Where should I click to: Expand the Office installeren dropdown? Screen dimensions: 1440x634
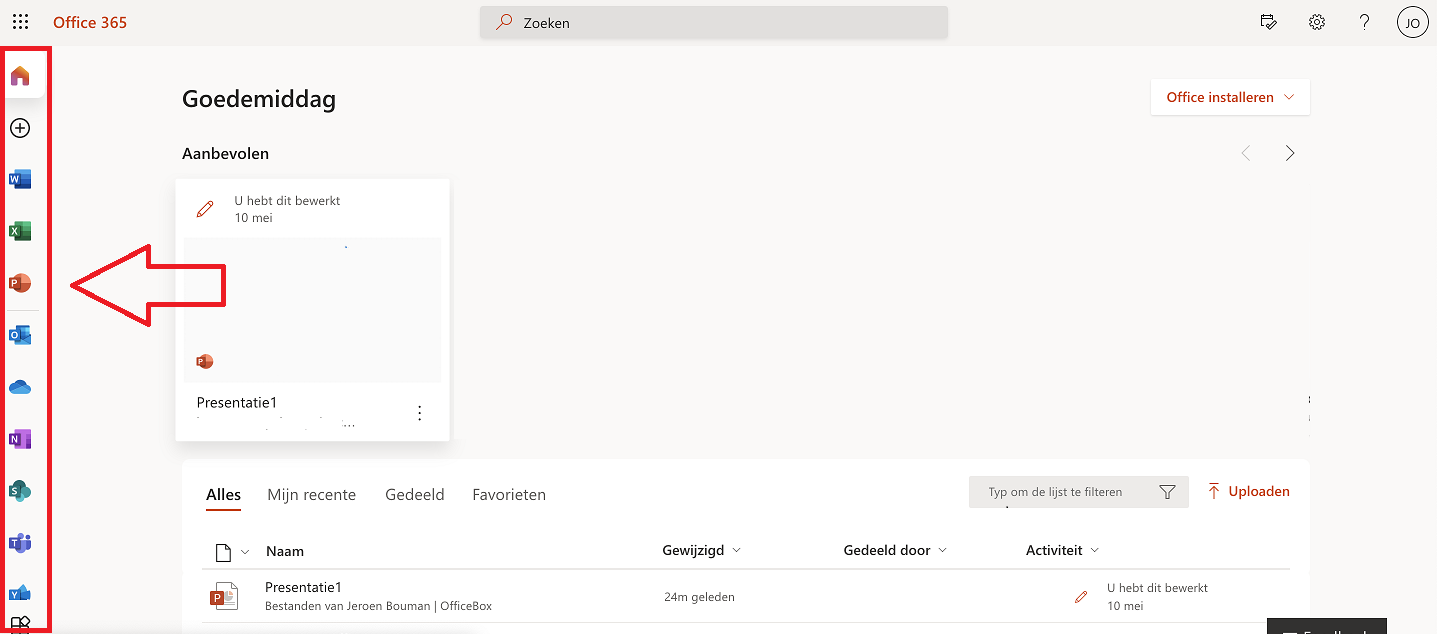coord(1230,97)
